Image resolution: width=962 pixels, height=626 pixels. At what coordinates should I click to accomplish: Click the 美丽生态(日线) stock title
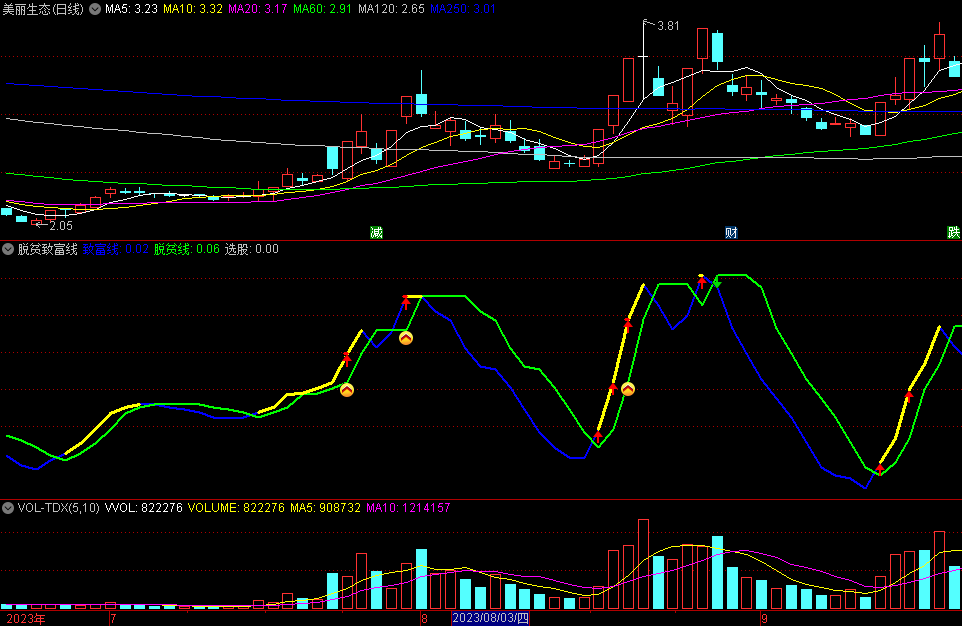(43, 9)
